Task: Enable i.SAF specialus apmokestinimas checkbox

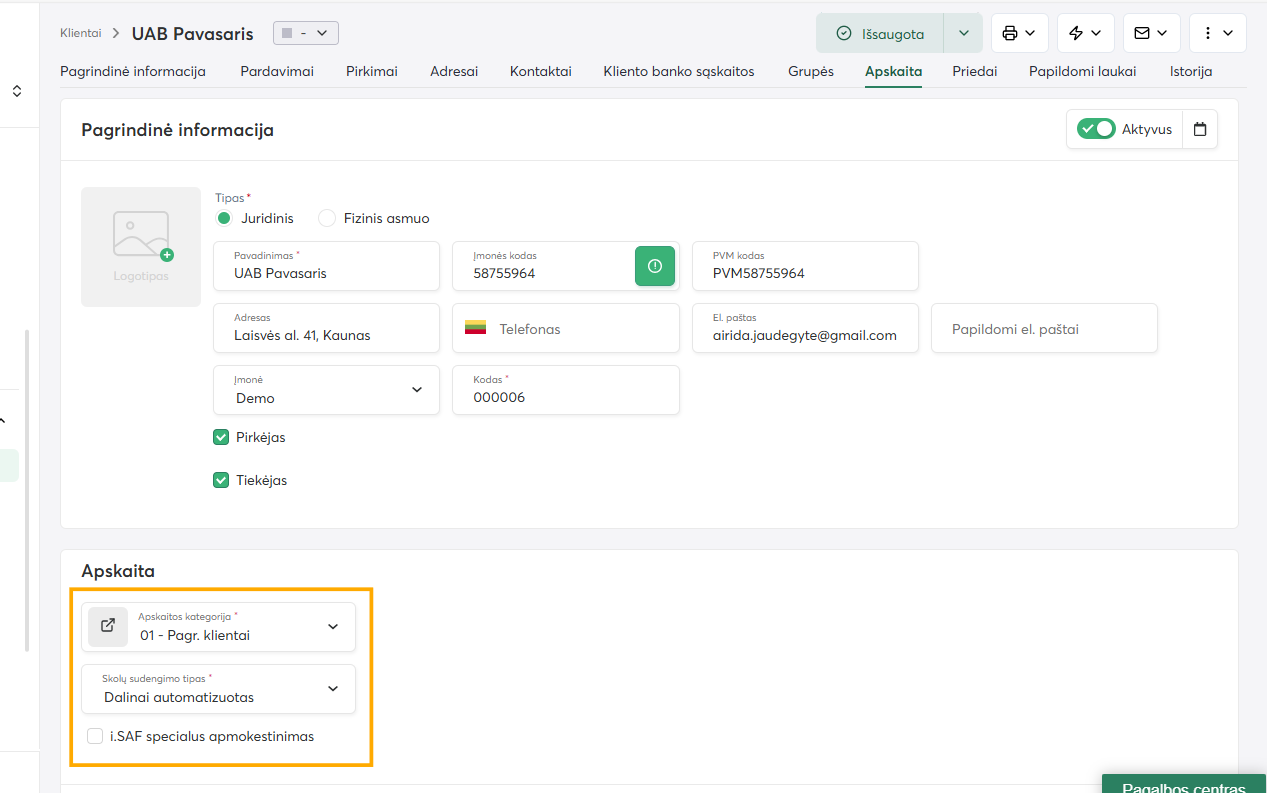Action: click(x=95, y=737)
